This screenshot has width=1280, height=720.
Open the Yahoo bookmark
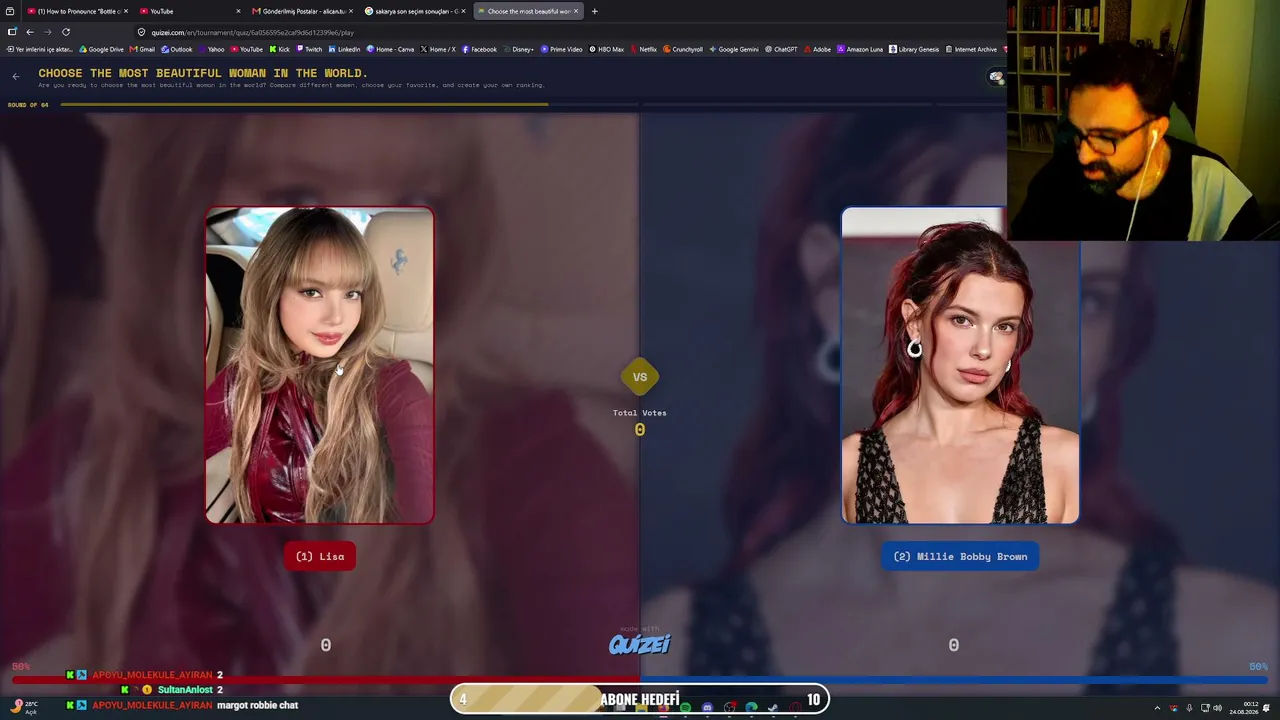coord(212,49)
